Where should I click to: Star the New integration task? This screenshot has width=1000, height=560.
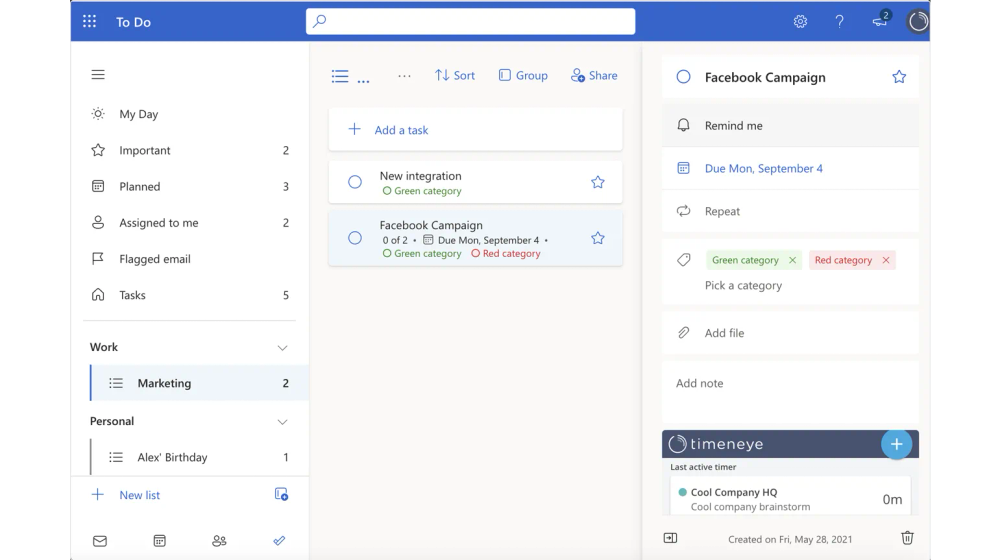[x=598, y=182]
